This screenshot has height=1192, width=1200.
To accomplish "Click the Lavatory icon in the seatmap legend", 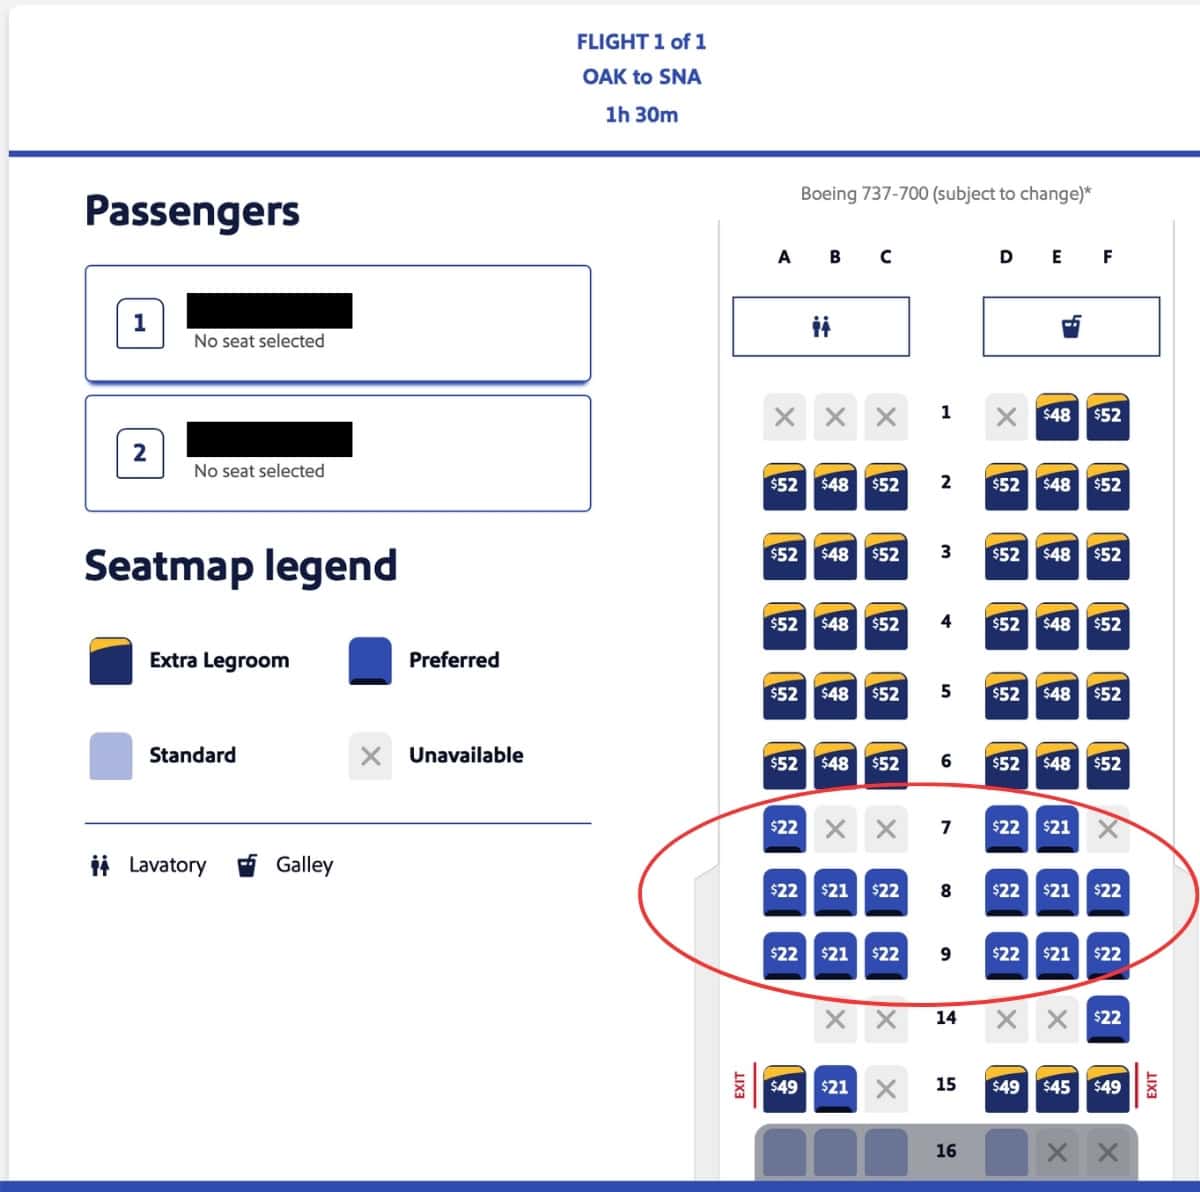I will pos(100,864).
